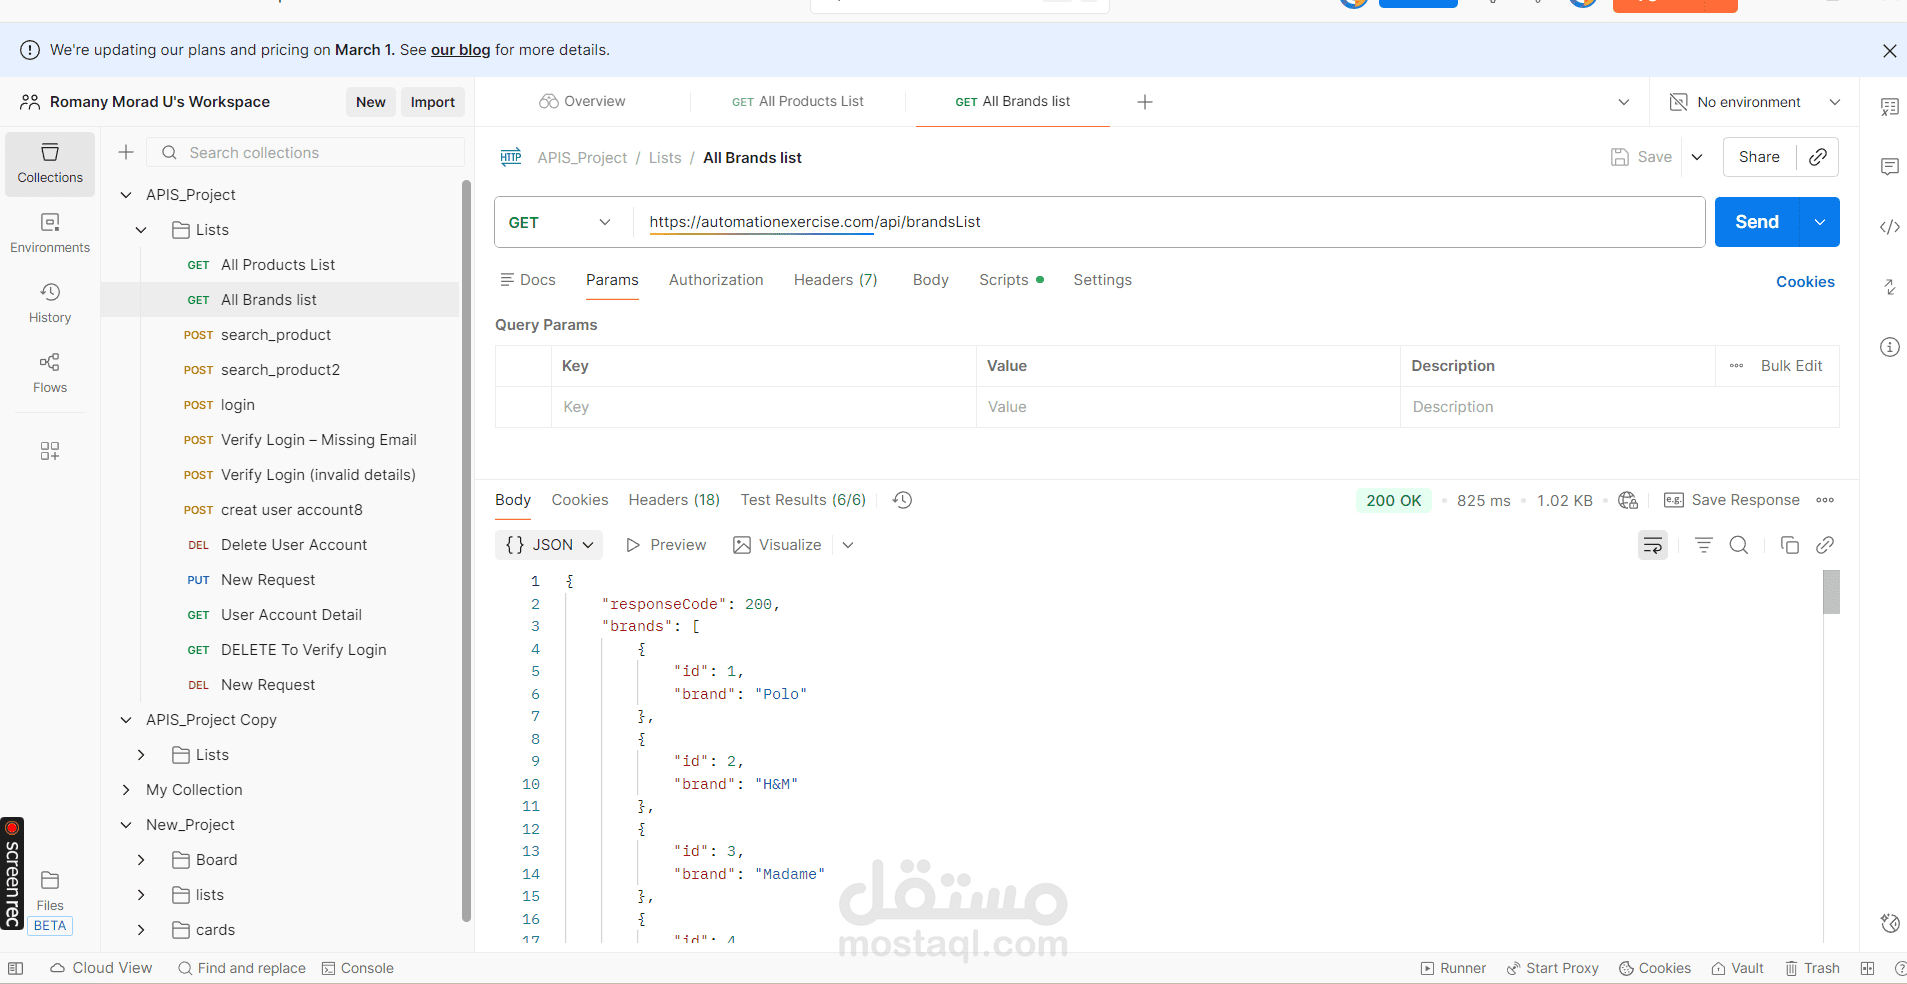Screen dimensions: 1907x984
Task: Search within the response body icon
Action: (1739, 545)
